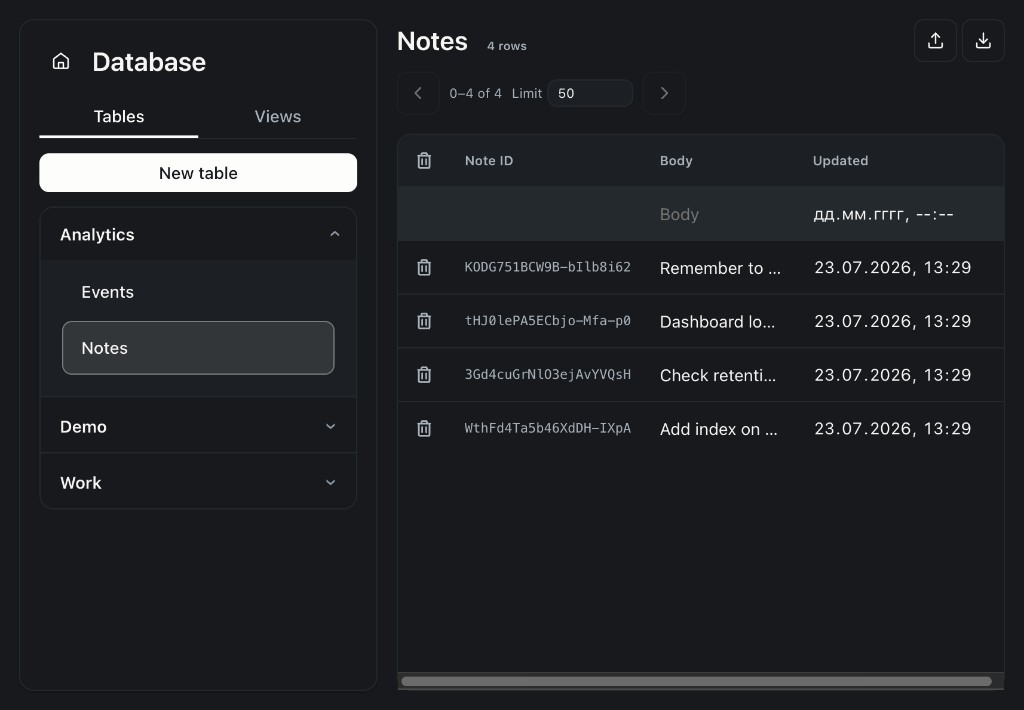Image resolution: width=1024 pixels, height=710 pixels.
Task: Click the Limit input field showing 50
Action: tap(590, 93)
